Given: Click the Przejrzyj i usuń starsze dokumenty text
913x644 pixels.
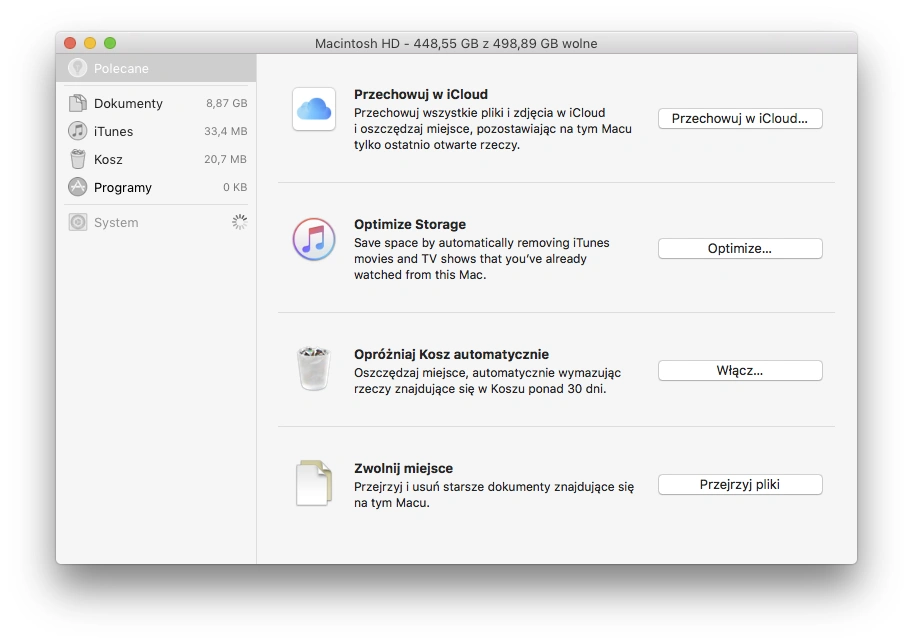Looking at the screenshot, I should pyautogui.click(x=494, y=494).
